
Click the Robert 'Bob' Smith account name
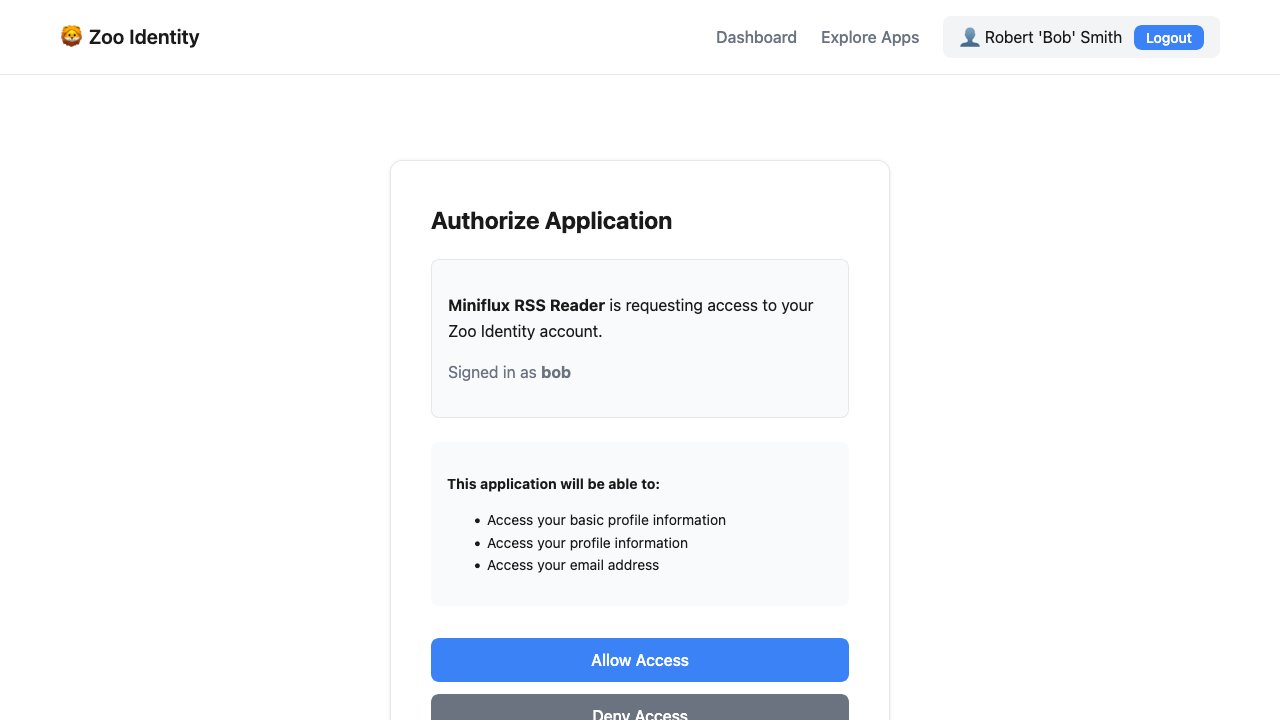coord(1053,37)
